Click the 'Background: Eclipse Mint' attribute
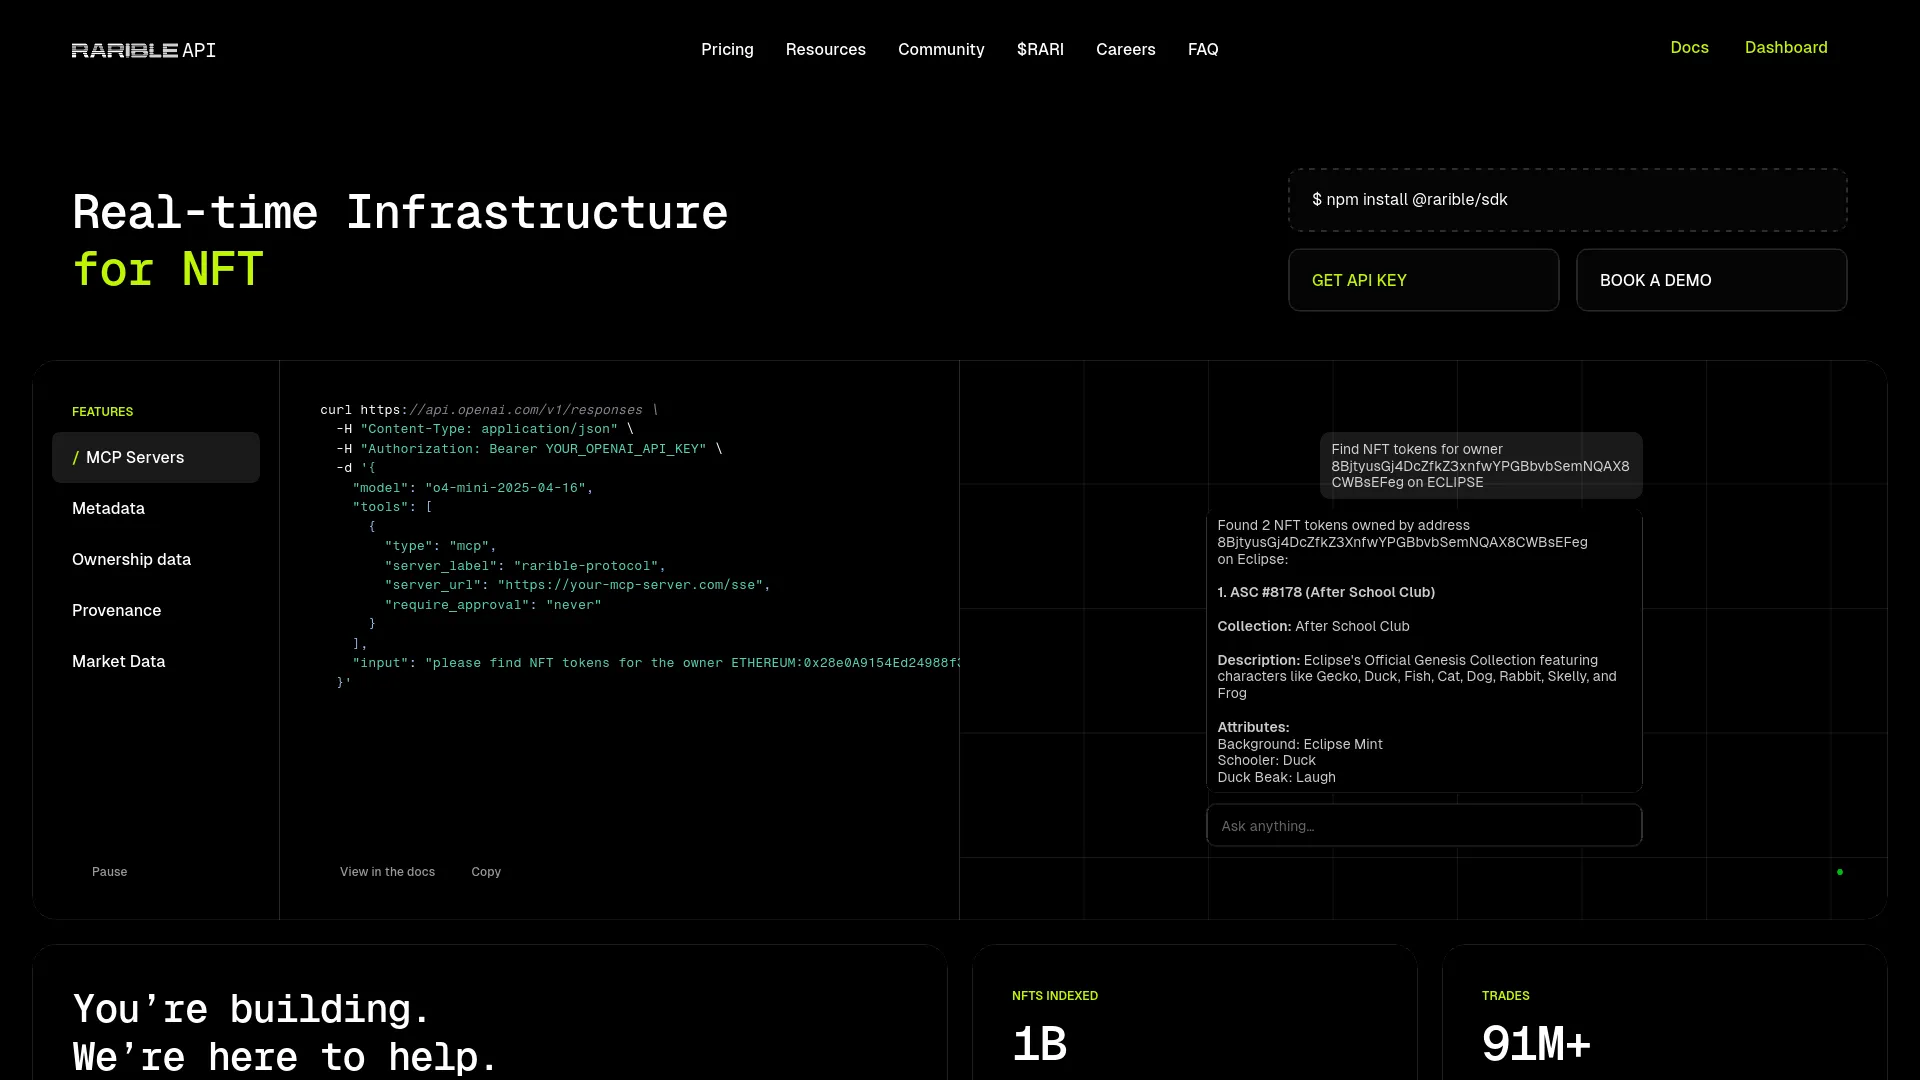The width and height of the screenshot is (1920, 1080). [x=1300, y=744]
